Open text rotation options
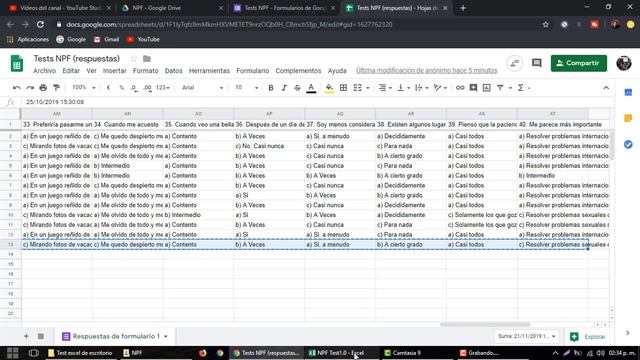This screenshot has width=640, height=360. tap(440, 88)
